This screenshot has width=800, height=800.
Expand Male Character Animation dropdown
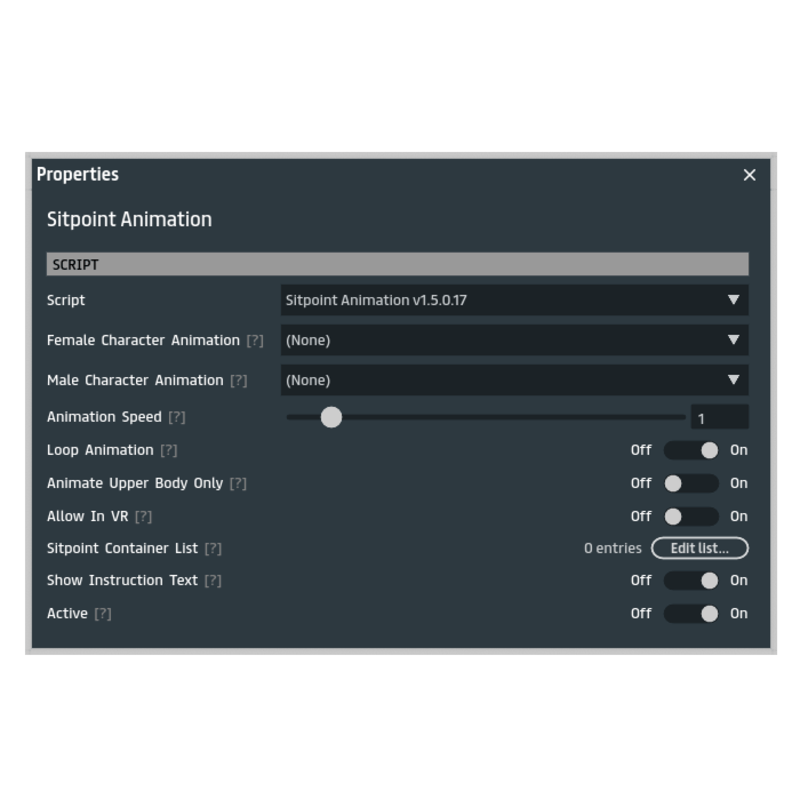(514, 380)
